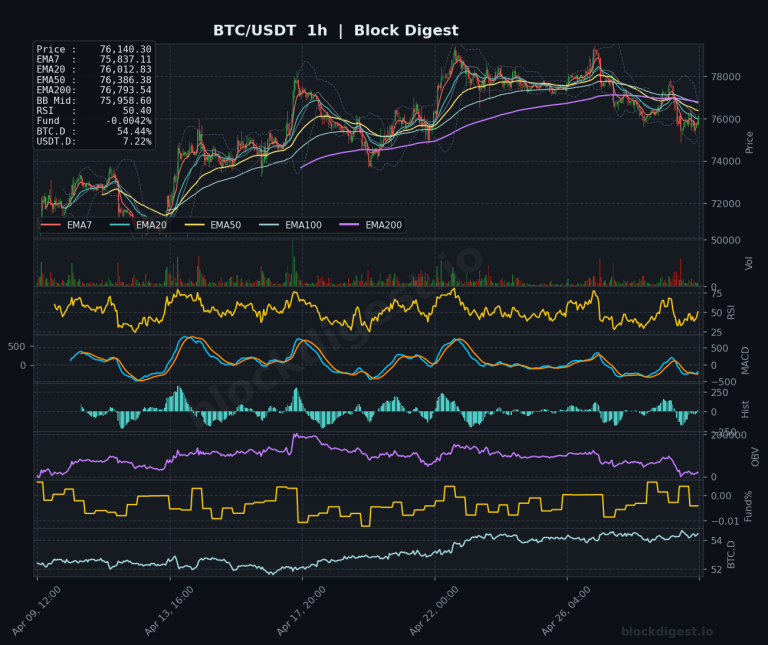This screenshot has height=645, width=768.
Task: Click the Apr 22, 00:00 date label
Action: tap(434, 611)
